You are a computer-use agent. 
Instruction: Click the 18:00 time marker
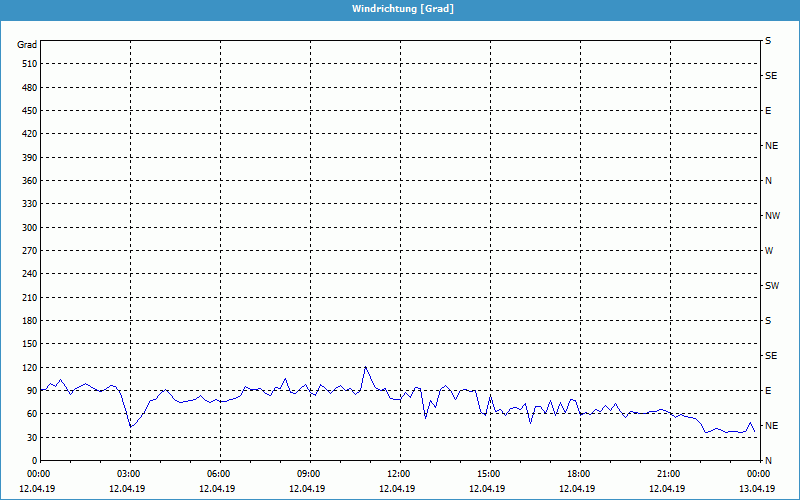click(x=579, y=474)
